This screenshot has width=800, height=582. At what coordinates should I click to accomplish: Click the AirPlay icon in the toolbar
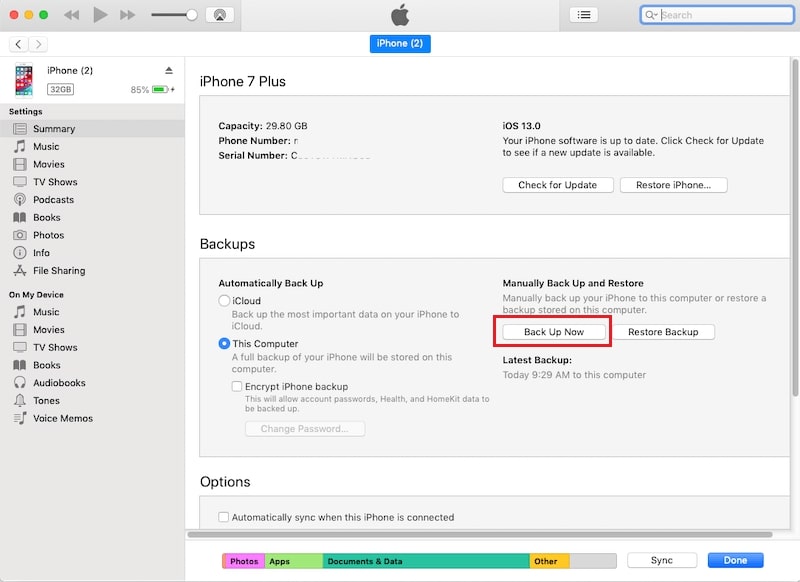[220, 15]
